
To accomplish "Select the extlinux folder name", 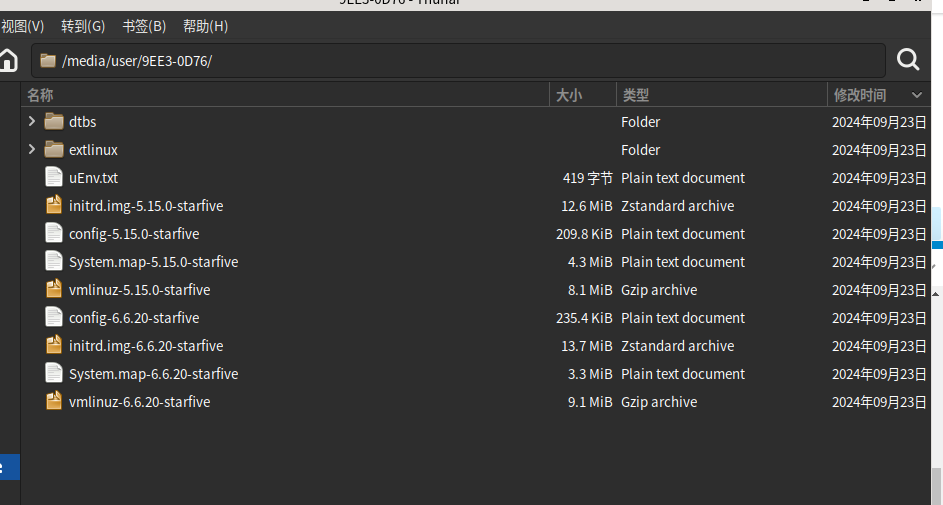I will click(x=93, y=150).
